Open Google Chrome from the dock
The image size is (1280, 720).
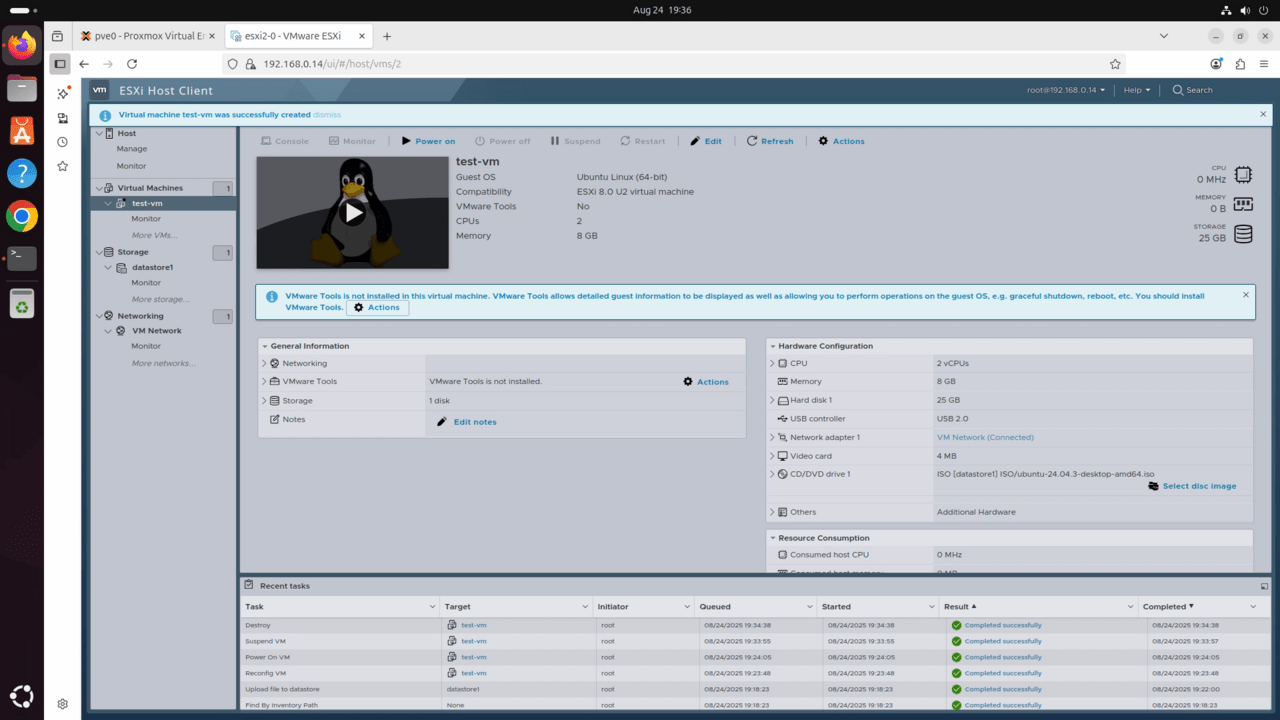coord(22,216)
